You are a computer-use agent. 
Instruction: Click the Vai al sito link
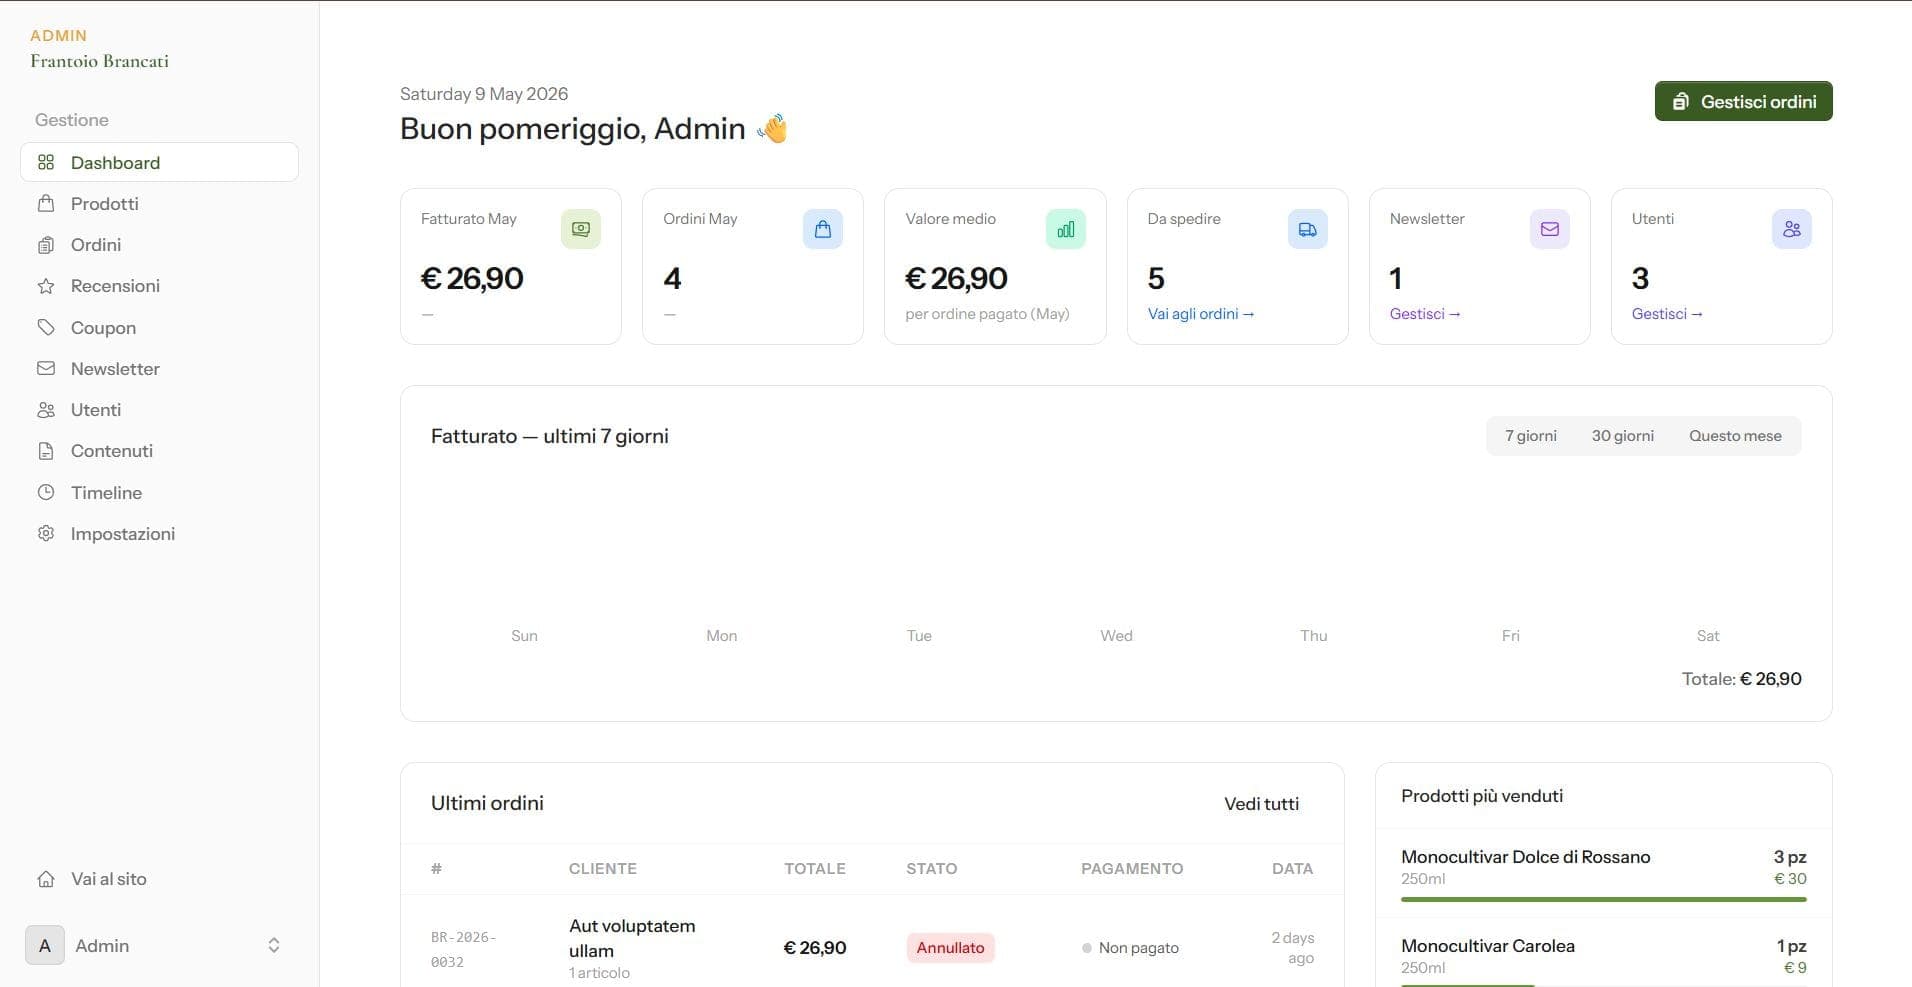pos(159,879)
